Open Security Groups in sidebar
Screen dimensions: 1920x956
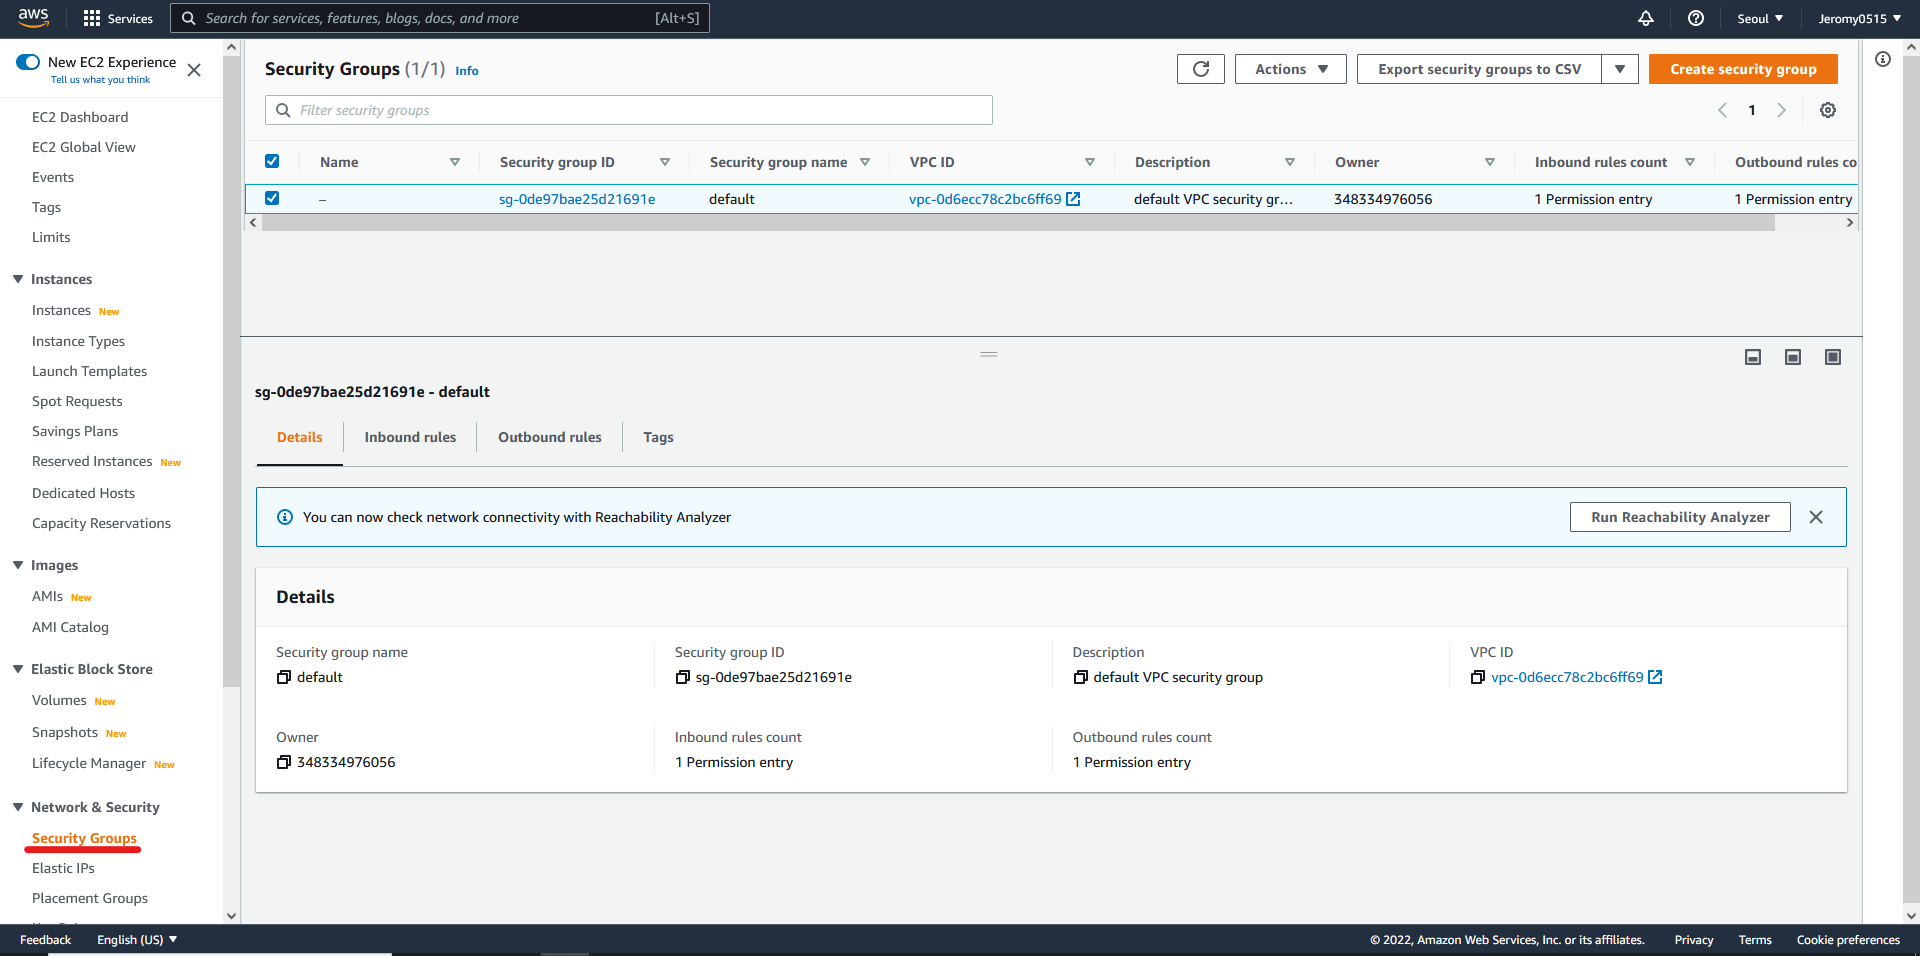84,838
